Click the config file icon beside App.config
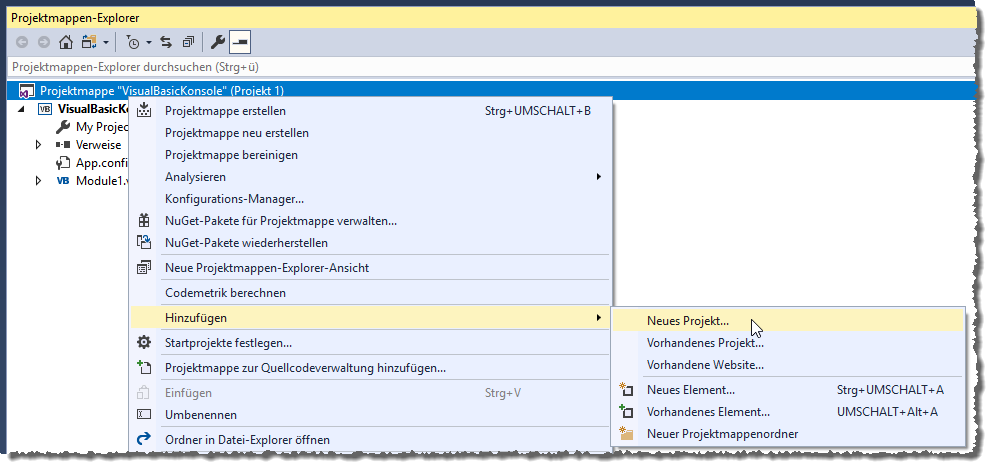 (63, 163)
